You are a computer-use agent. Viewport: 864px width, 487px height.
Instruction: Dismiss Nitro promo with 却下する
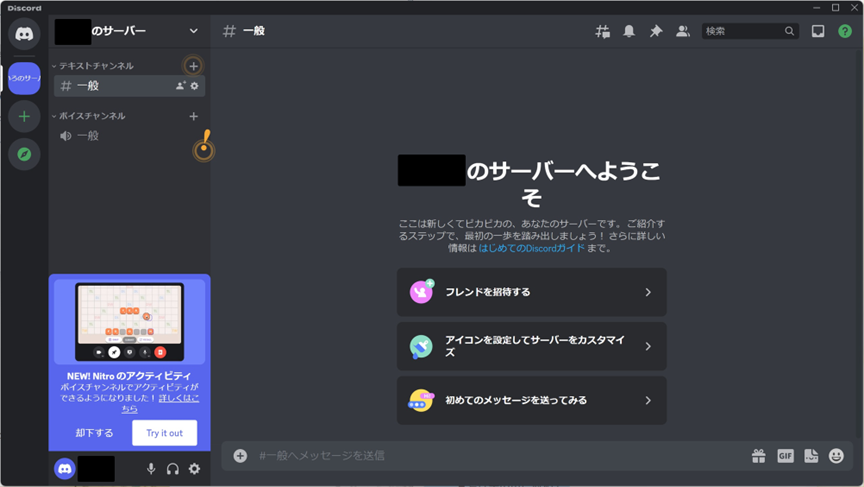pos(94,433)
